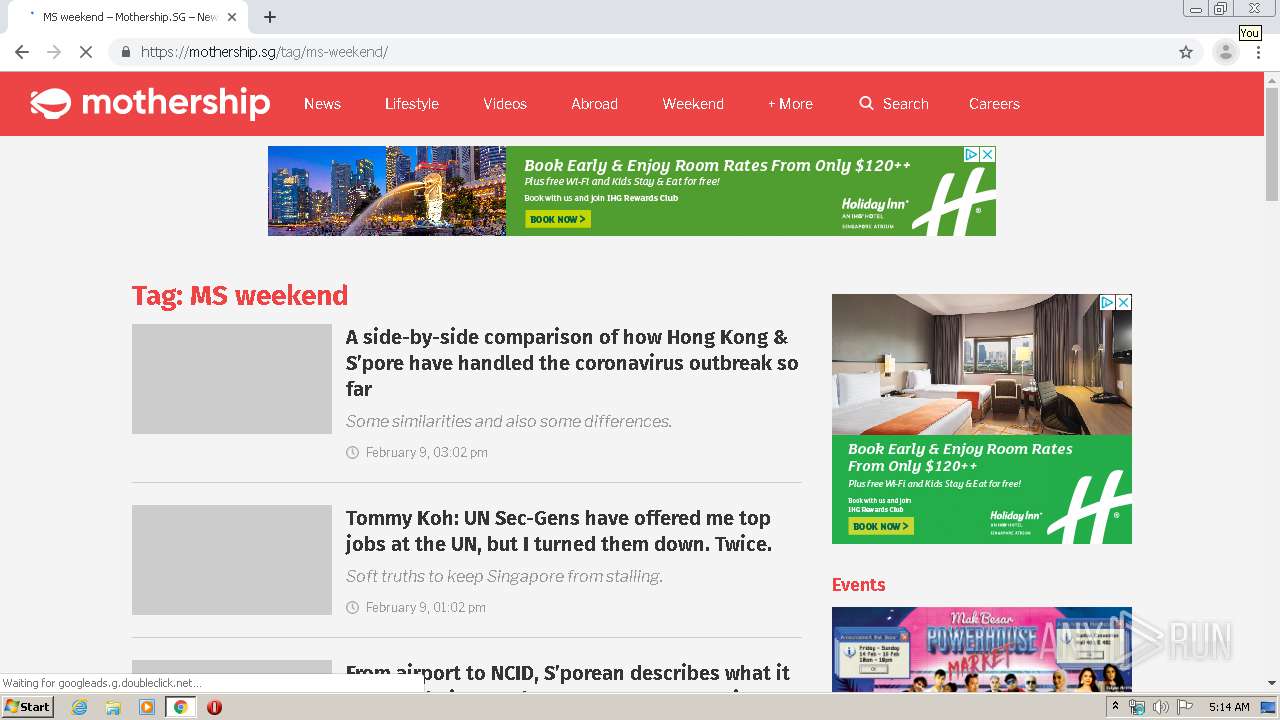Click thumbnail of coronavirus comparison article
The image size is (1280, 720).
[x=232, y=379]
